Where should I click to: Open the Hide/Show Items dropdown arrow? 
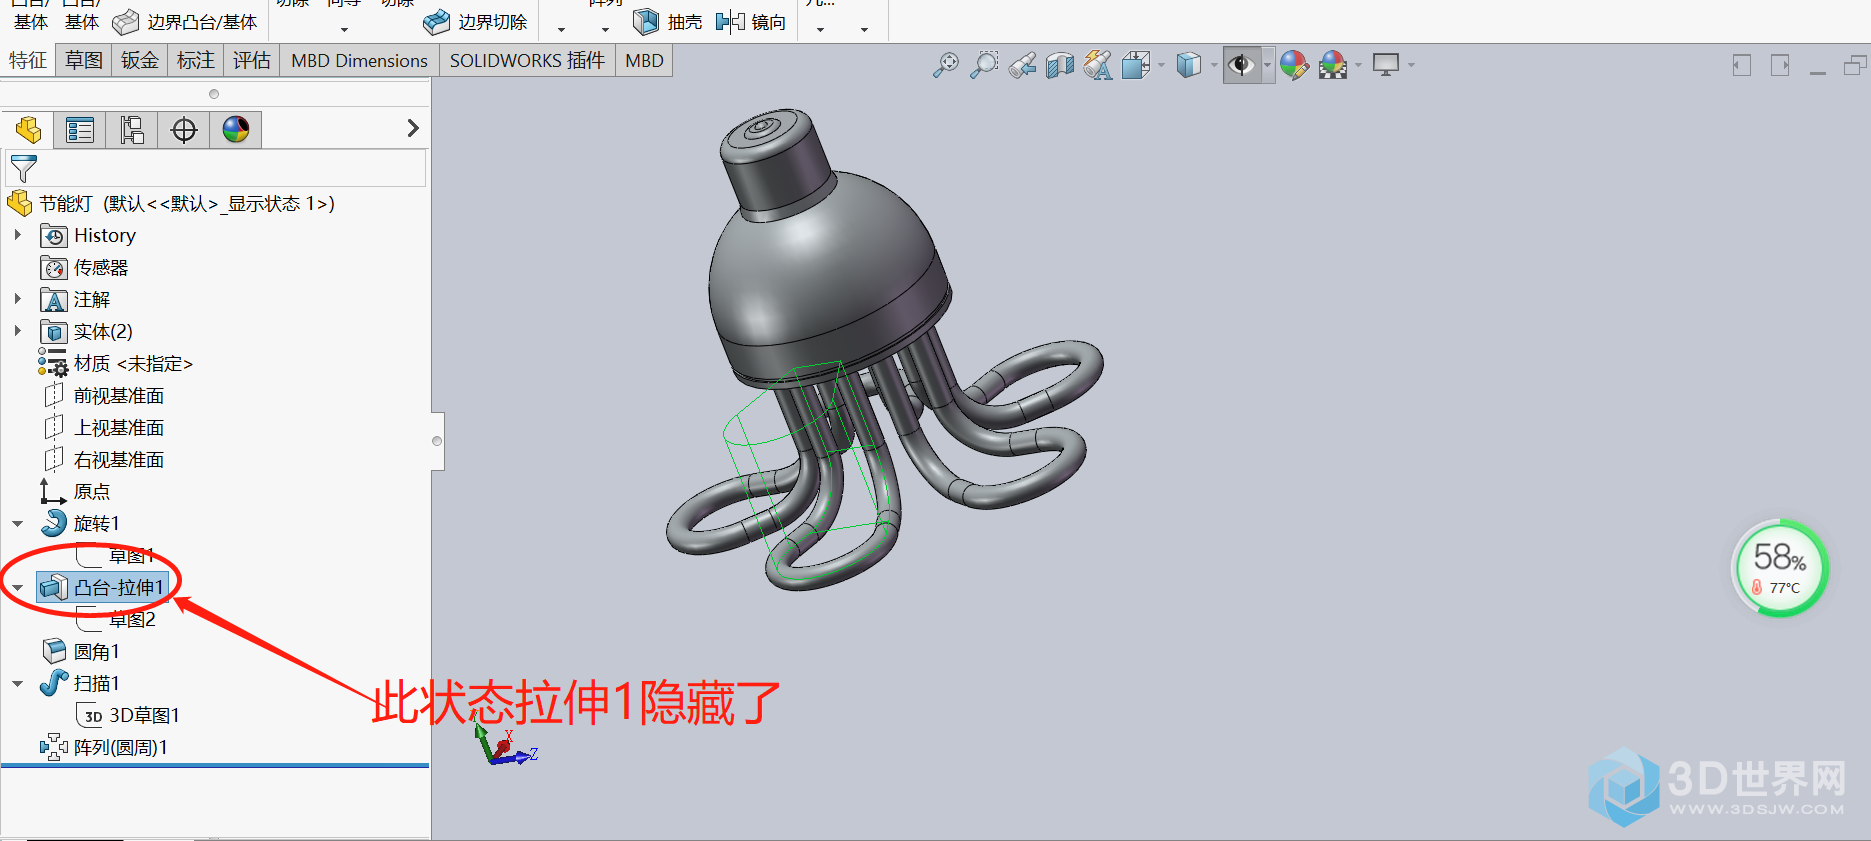pyautogui.click(x=1267, y=66)
